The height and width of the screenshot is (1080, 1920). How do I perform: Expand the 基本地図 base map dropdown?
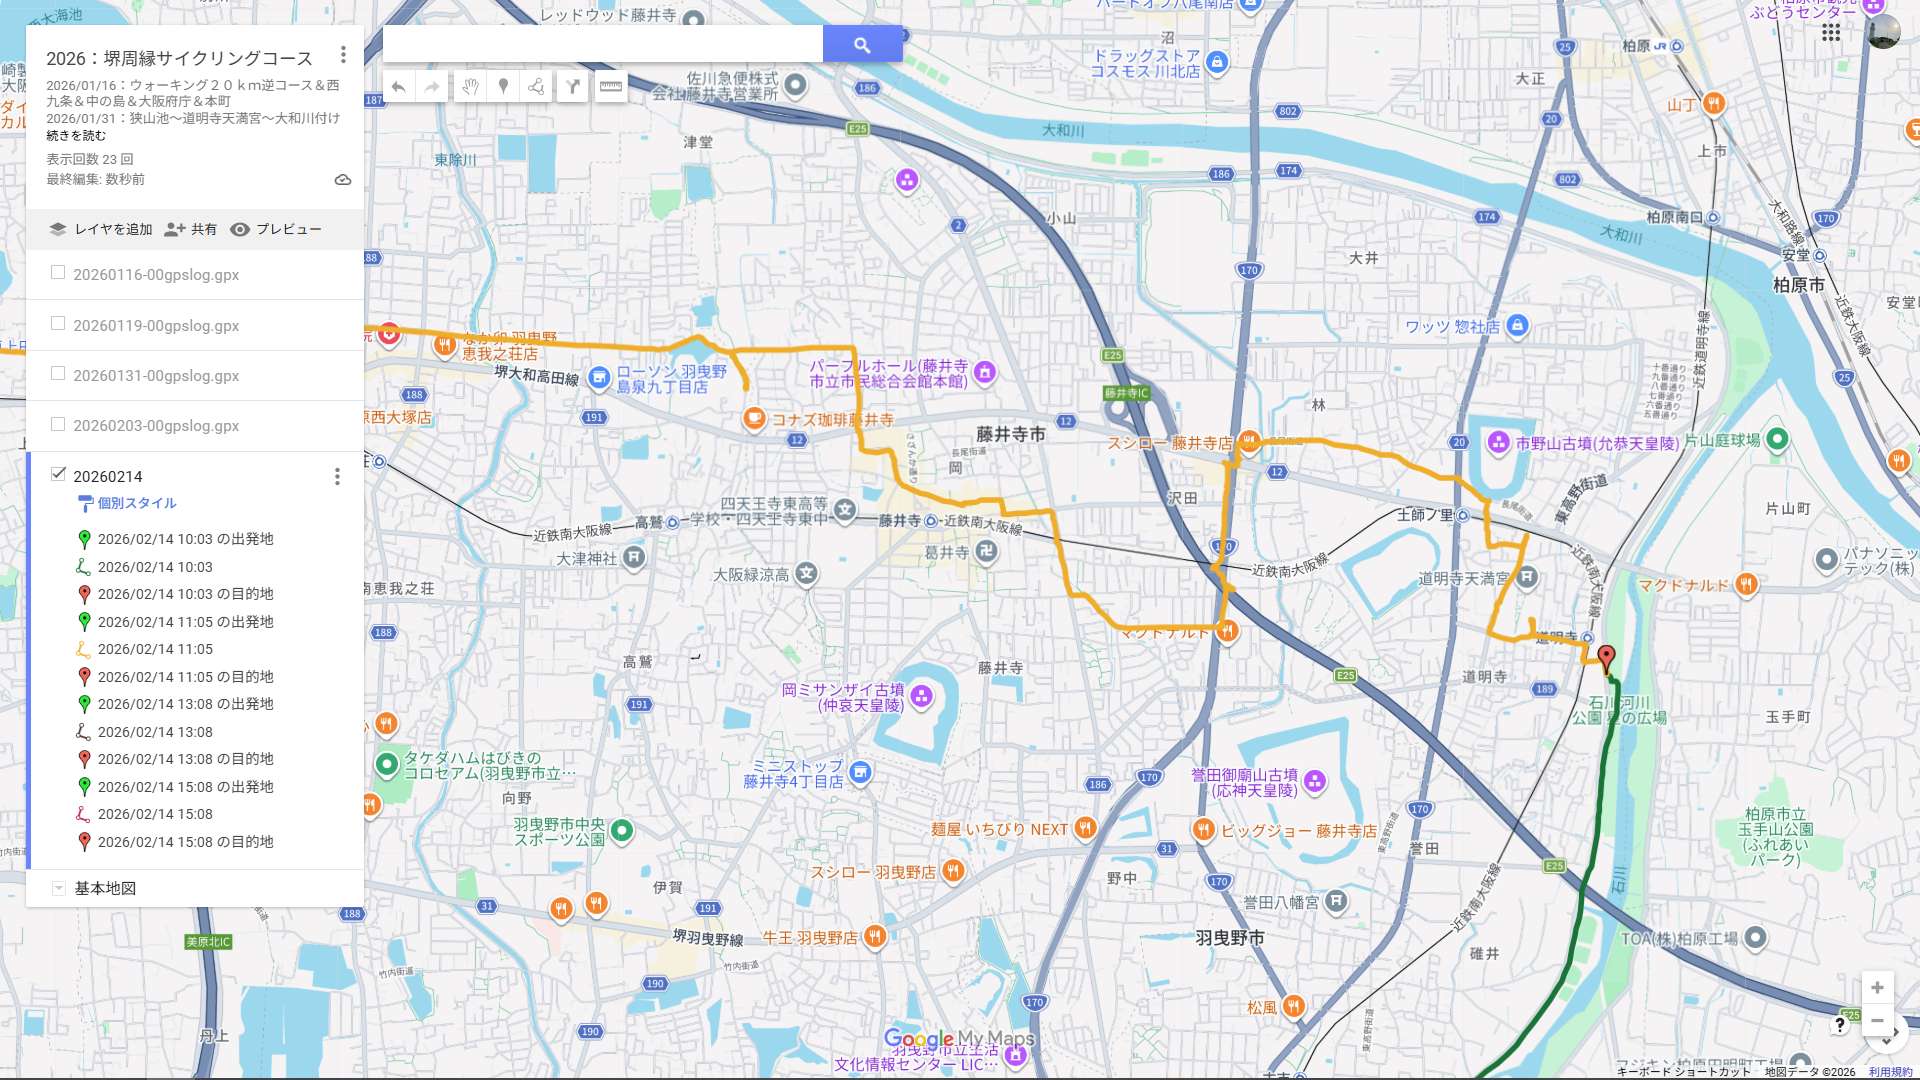click(58, 888)
